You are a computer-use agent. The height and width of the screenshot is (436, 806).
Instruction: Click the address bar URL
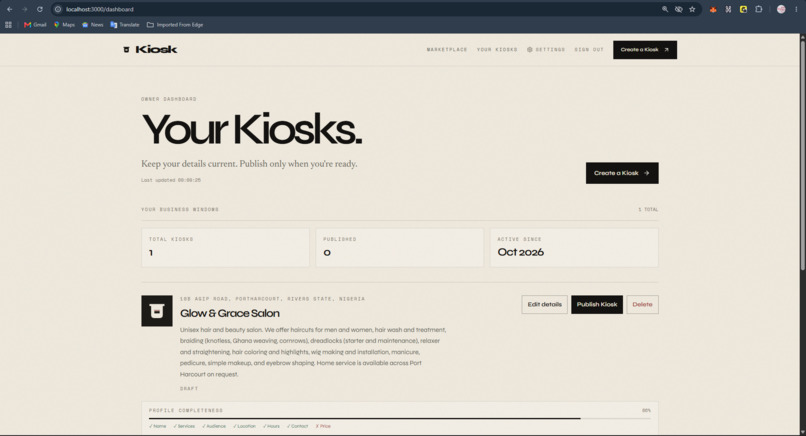pyautogui.click(x=100, y=9)
